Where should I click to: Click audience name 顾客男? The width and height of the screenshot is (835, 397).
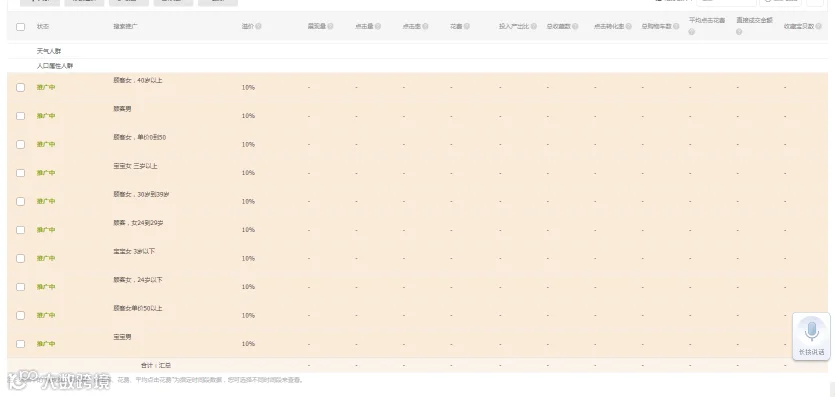(x=122, y=109)
